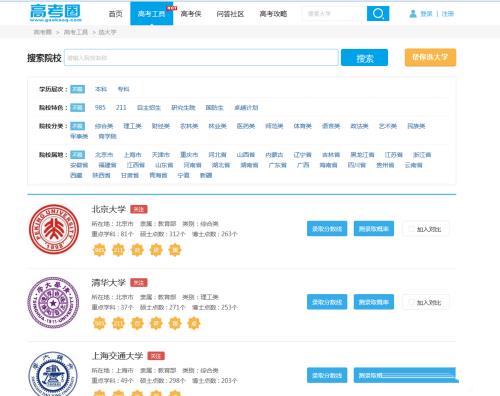Click 测录取概率 button for 北京大学
Viewport: 500px width, 396px height.
(374, 229)
